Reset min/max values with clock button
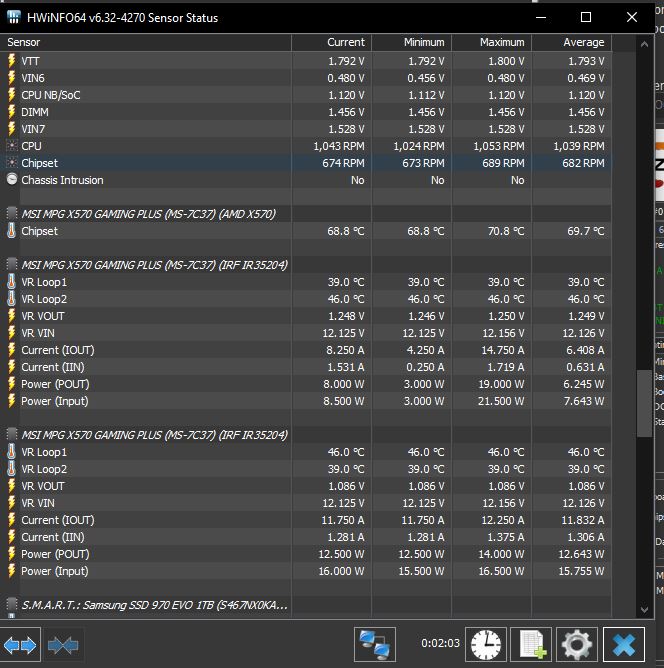This screenshot has height=668, width=664. [x=486, y=645]
